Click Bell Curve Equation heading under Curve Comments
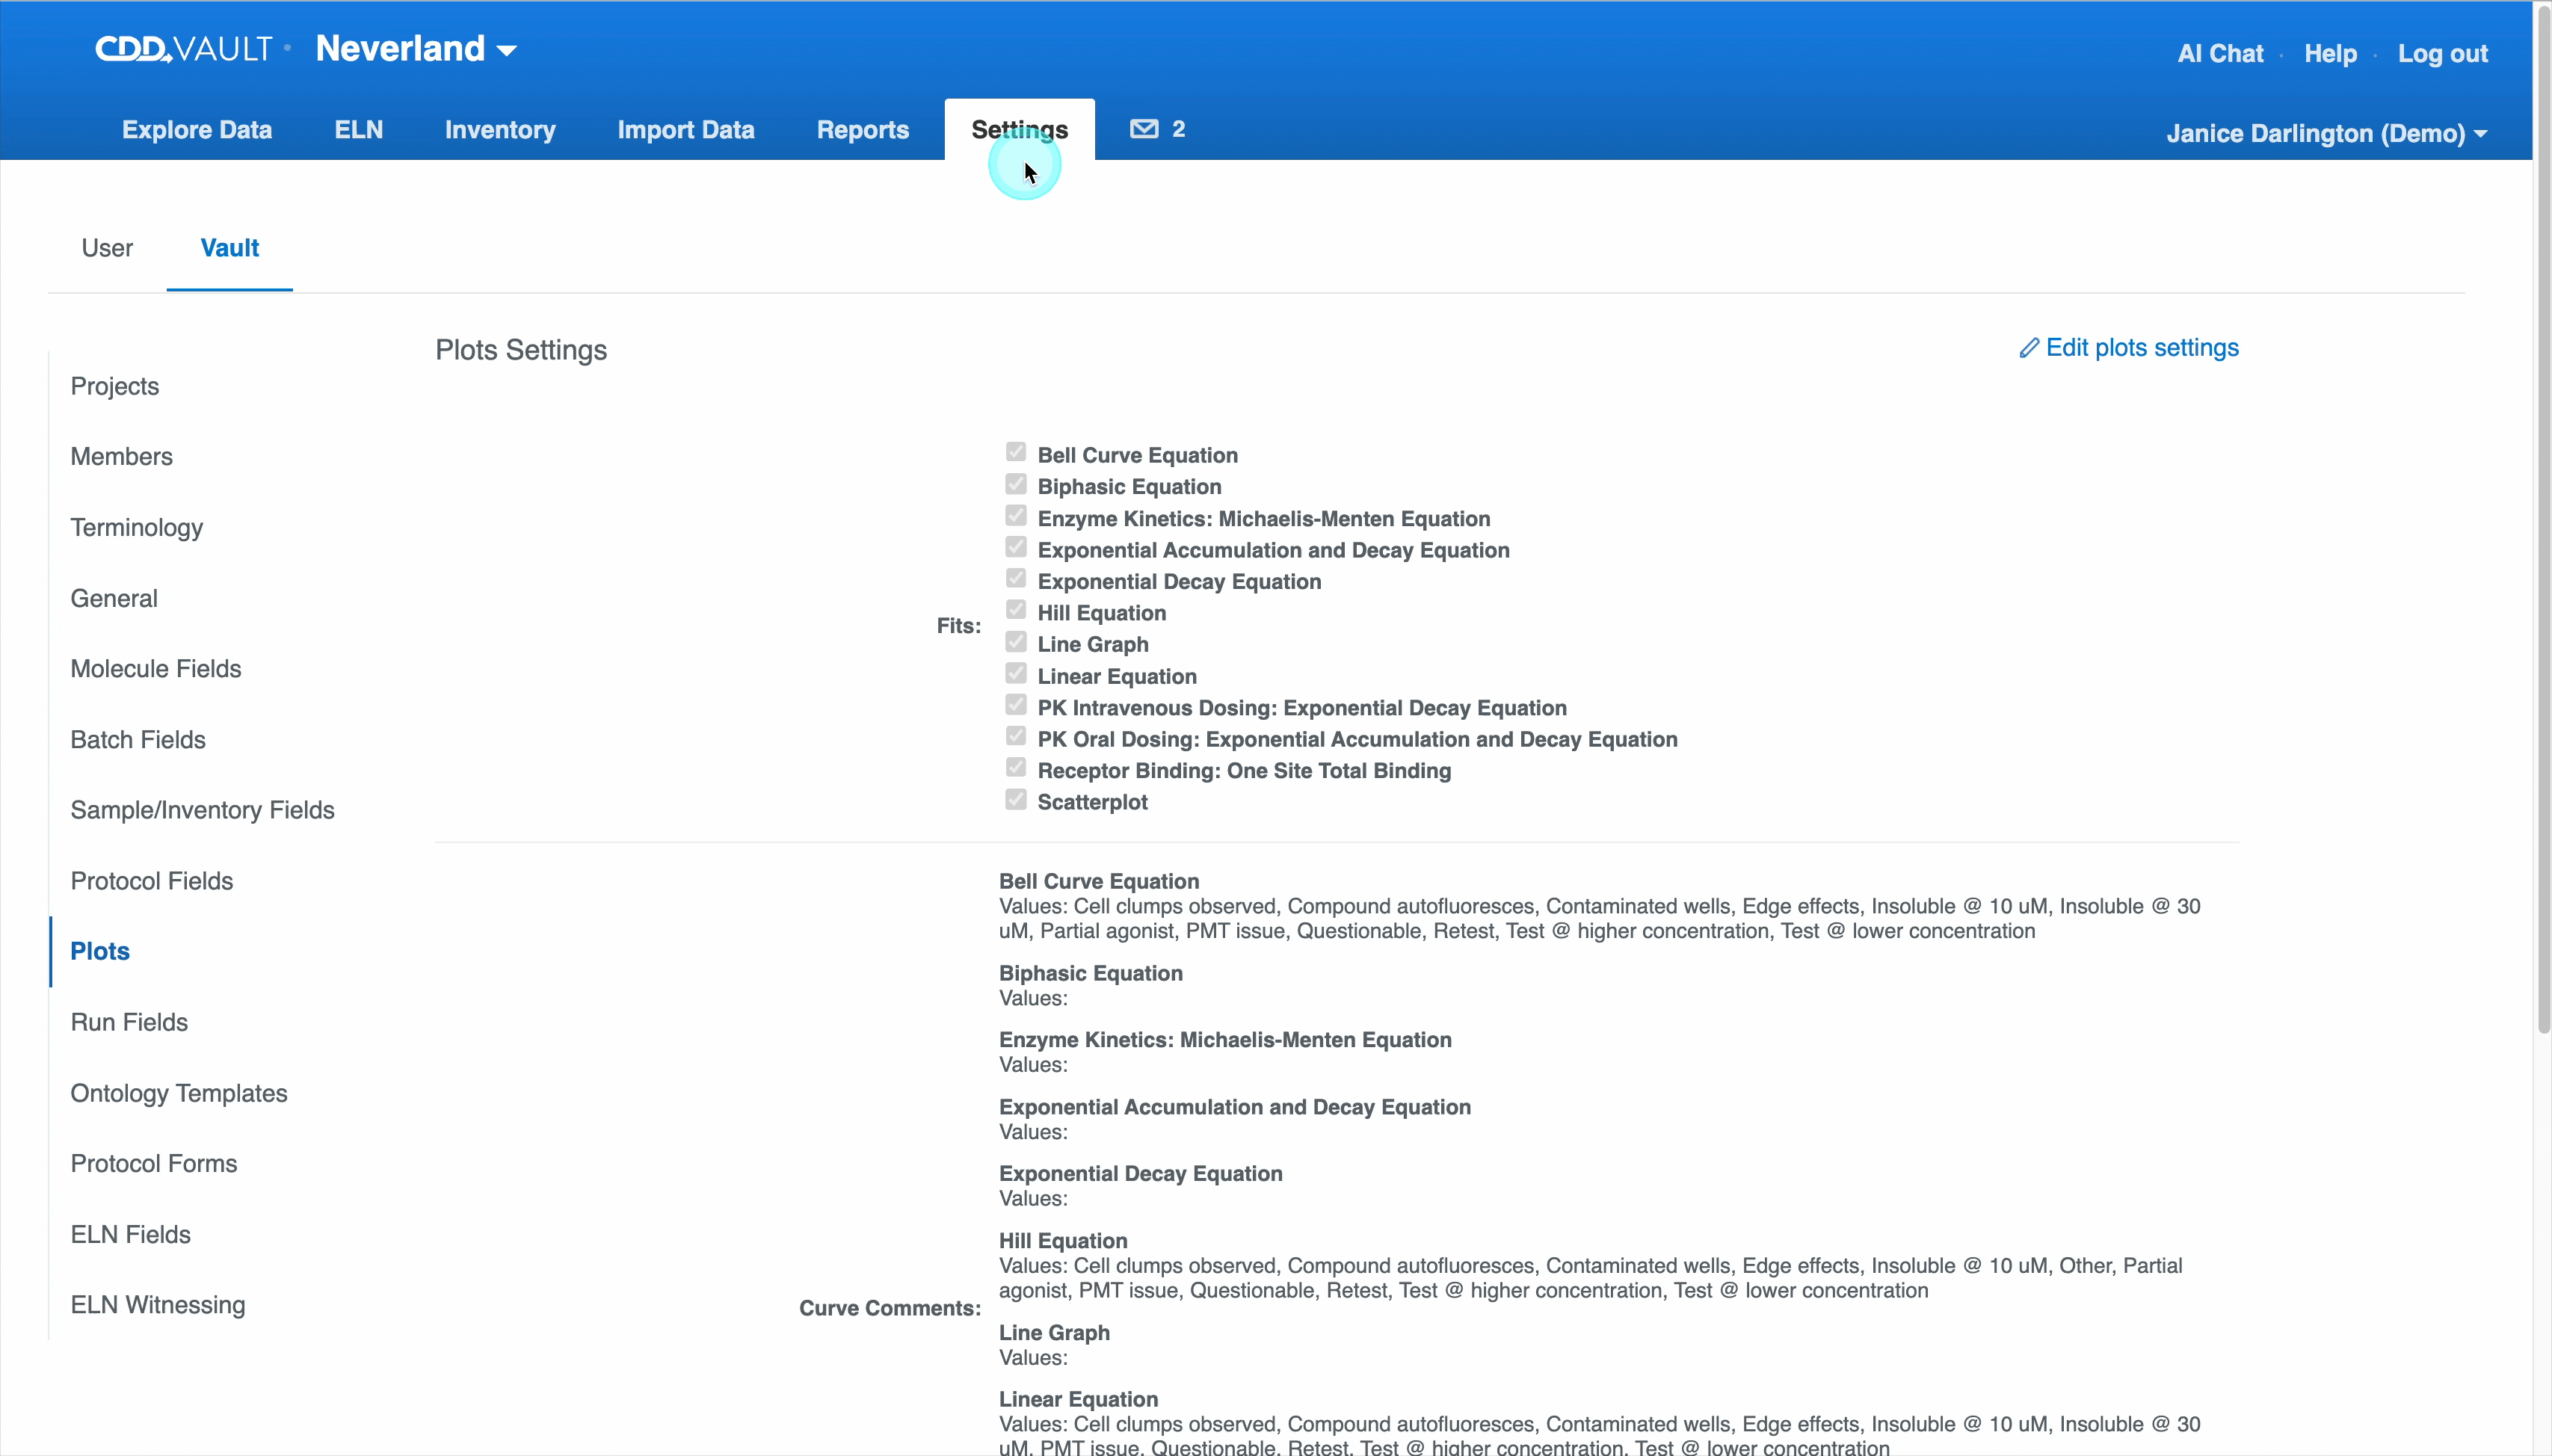The image size is (2552, 1456). 1099,882
